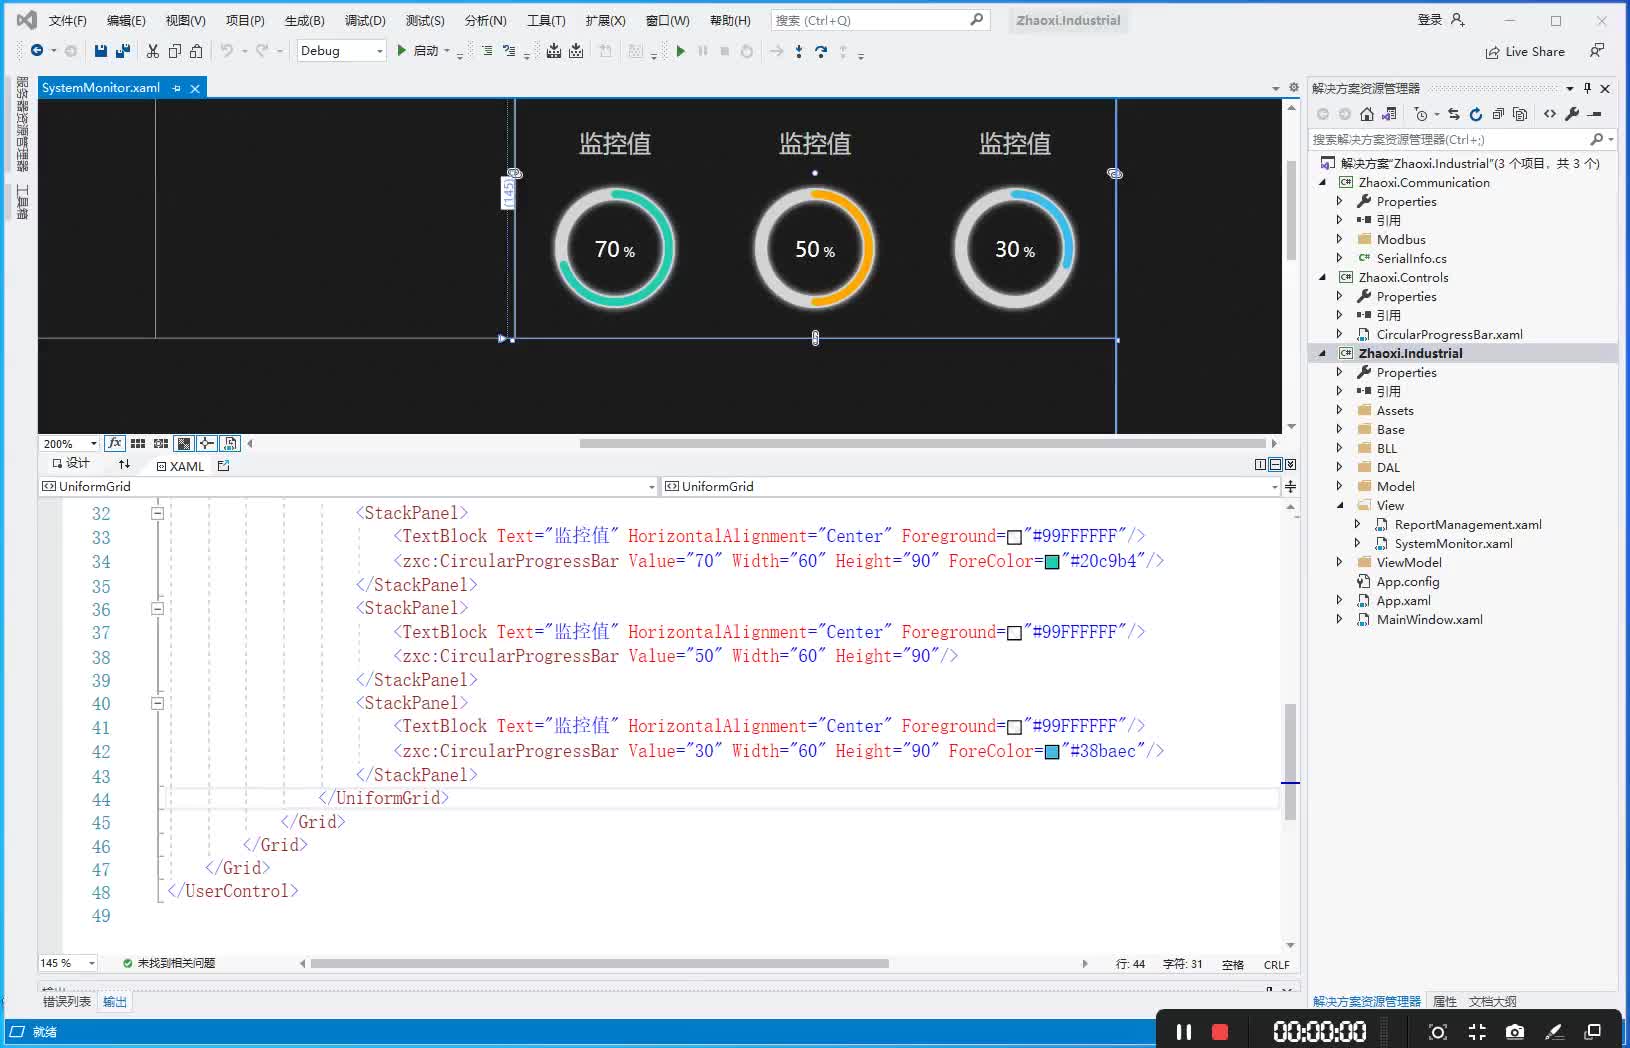1630x1048 pixels.
Task: Collapse the XAML pane
Action: click(1291, 465)
